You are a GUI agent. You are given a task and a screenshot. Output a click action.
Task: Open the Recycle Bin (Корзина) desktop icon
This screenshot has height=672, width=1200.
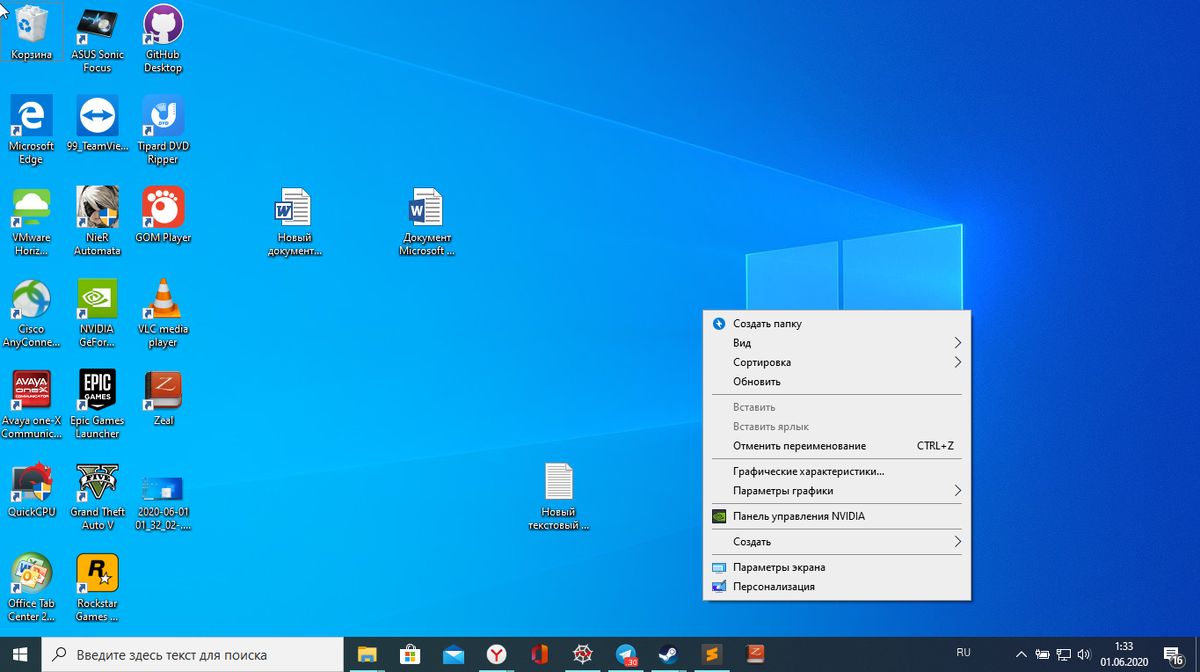coord(33,30)
